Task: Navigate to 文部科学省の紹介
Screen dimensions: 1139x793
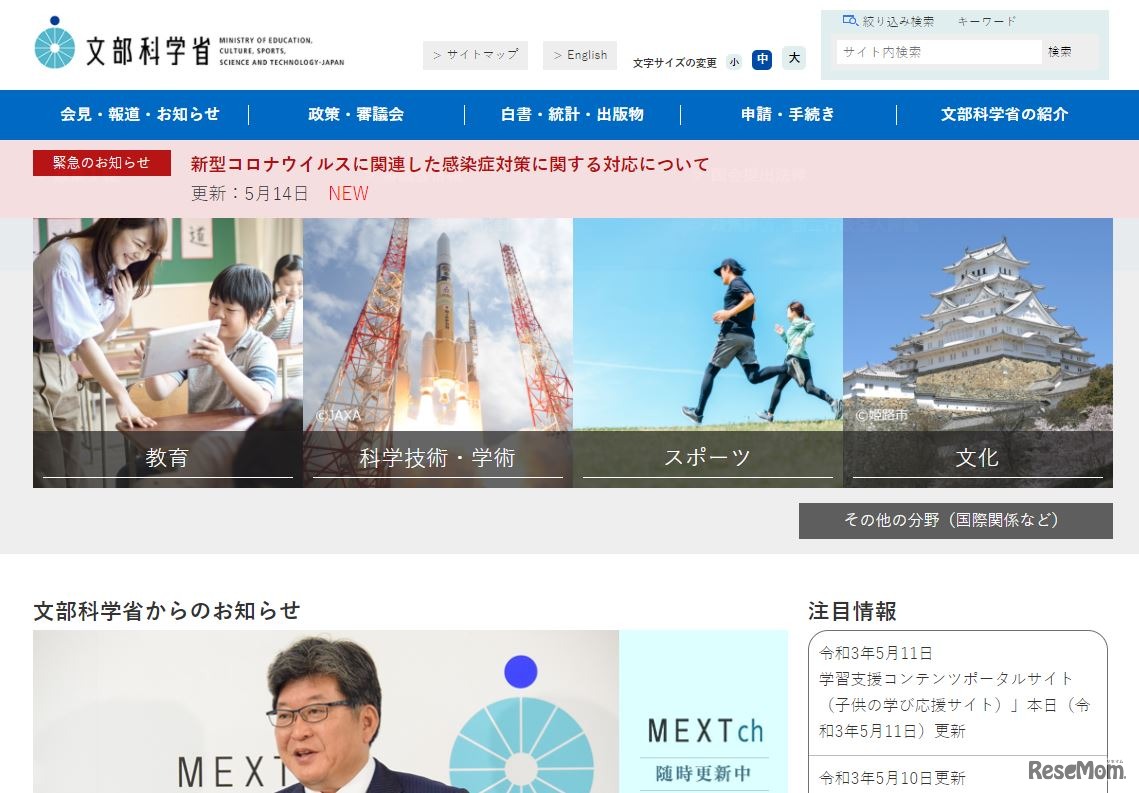Action: pyautogui.click(x=1004, y=114)
